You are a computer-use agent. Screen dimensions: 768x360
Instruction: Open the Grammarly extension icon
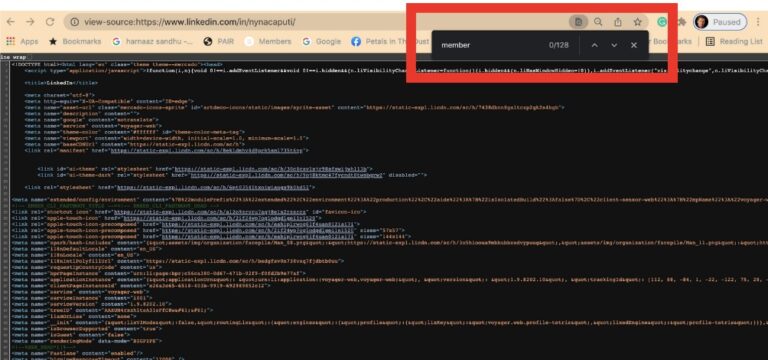(x=662, y=22)
